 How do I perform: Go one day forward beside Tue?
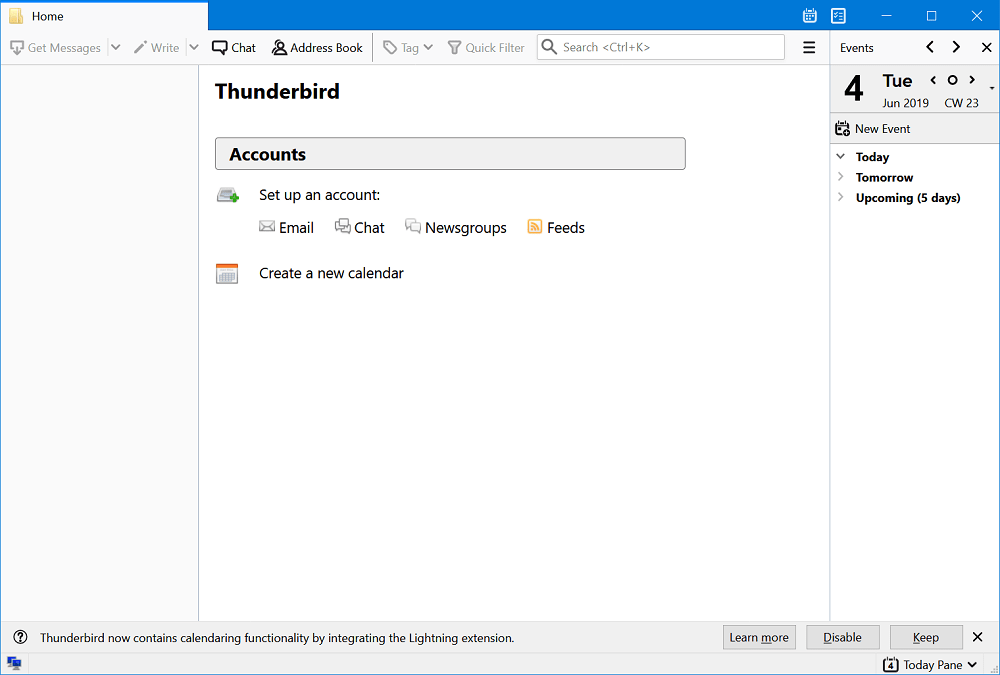pyautogui.click(x=972, y=80)
